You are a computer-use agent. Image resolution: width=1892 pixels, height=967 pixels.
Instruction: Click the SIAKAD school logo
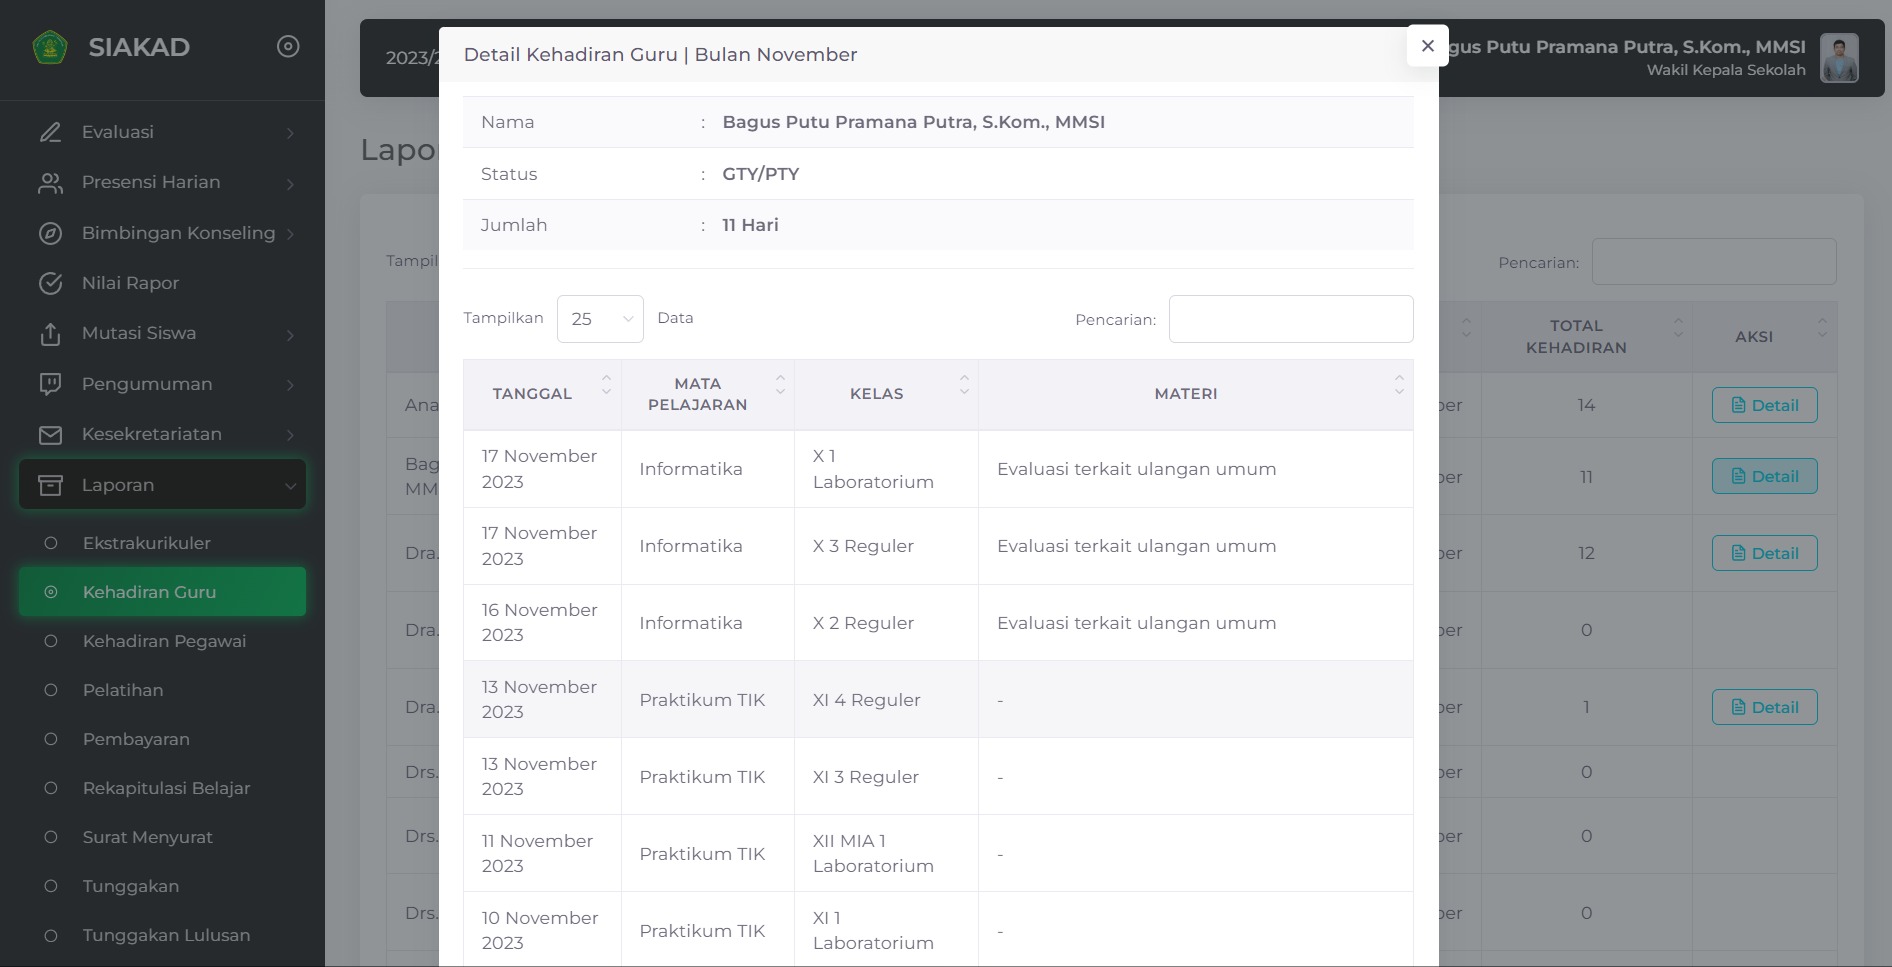[50, 47]
